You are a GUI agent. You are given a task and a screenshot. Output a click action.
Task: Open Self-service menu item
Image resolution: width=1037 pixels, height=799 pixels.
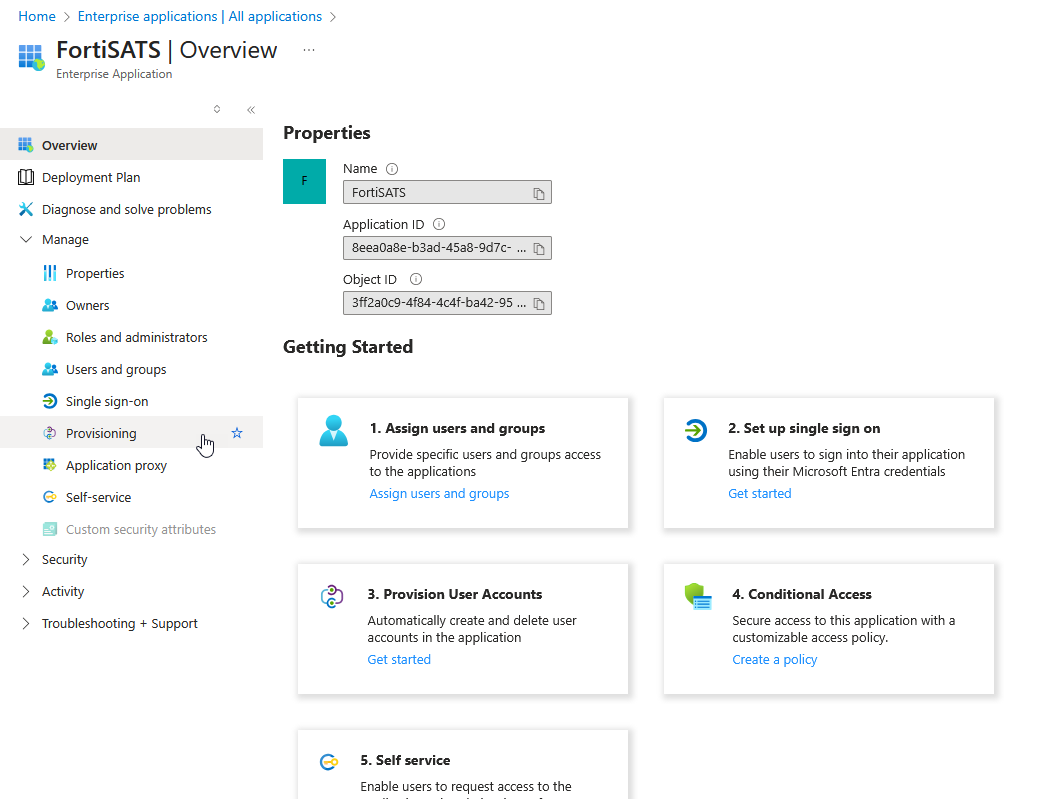click(132, 497)
